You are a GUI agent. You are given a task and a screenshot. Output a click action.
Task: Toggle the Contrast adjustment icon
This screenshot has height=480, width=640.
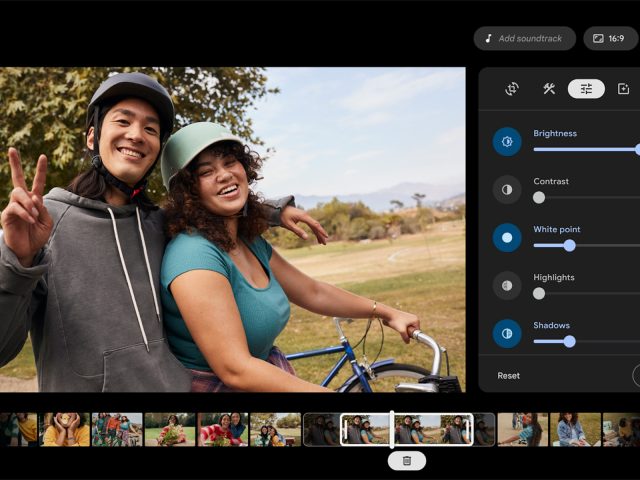(507, 189)
